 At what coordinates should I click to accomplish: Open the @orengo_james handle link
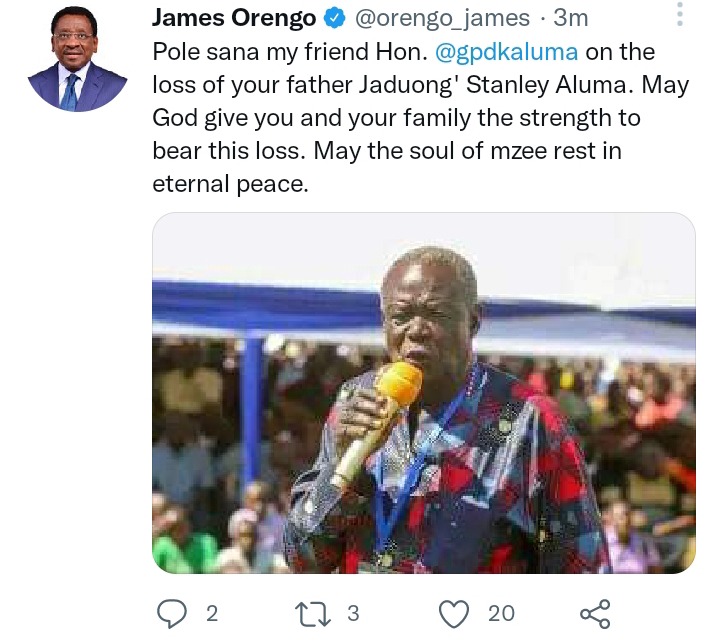point(442,18)
